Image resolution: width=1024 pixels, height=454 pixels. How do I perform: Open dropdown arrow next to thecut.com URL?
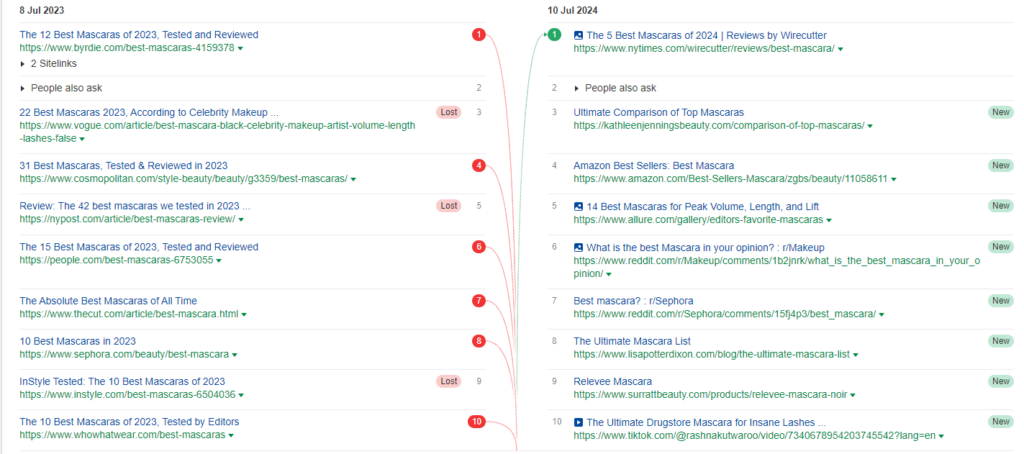[x=244, y=315]
